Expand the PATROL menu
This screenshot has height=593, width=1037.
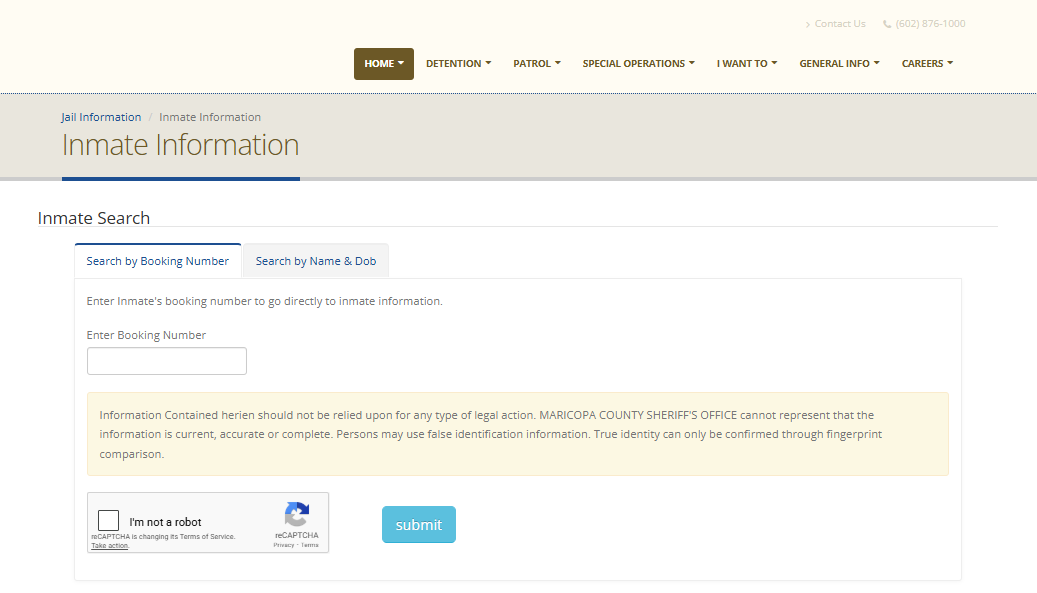tap(537, 64)
